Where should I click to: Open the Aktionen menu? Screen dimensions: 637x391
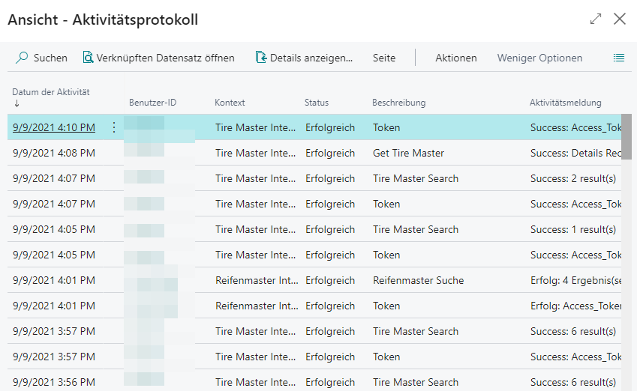(456, 58)
